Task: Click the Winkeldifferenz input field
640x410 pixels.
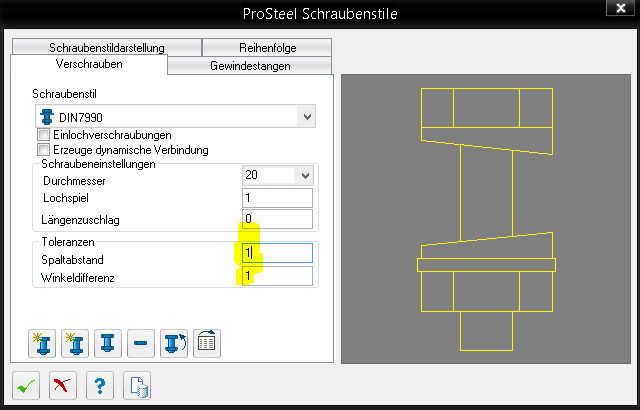Action: coord(278,276)
